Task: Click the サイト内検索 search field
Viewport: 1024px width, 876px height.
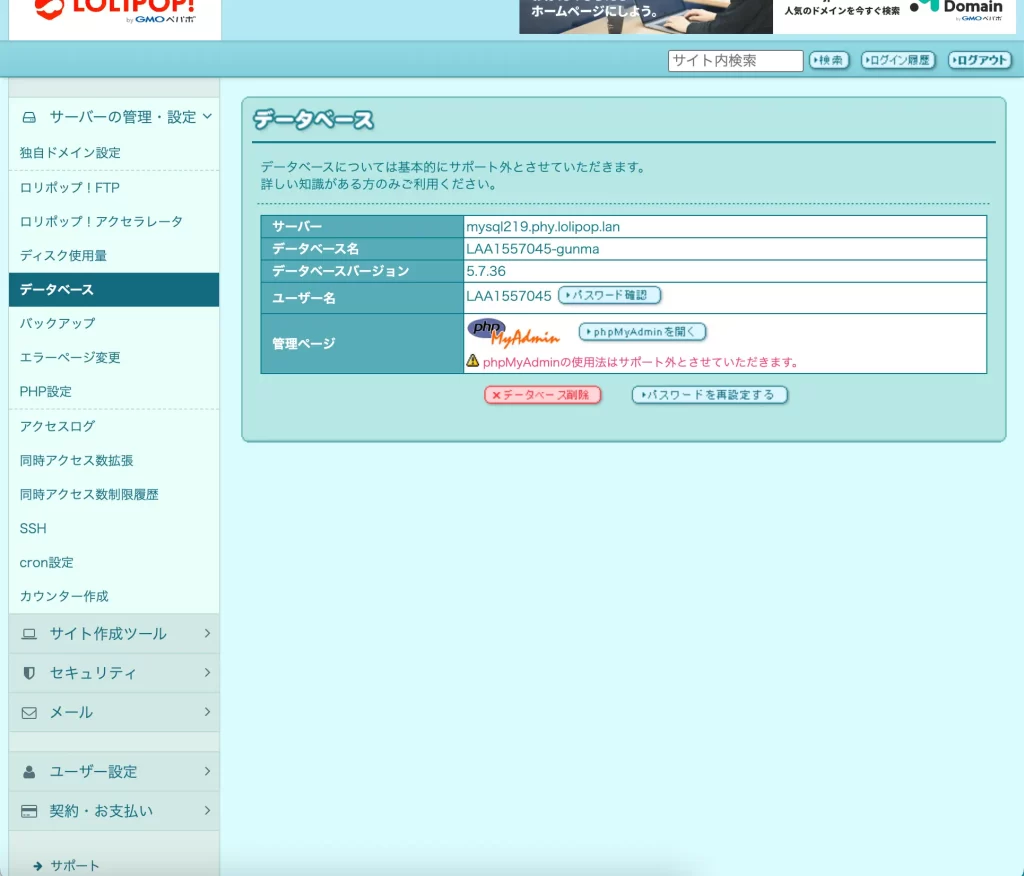Action: point(735,61)
